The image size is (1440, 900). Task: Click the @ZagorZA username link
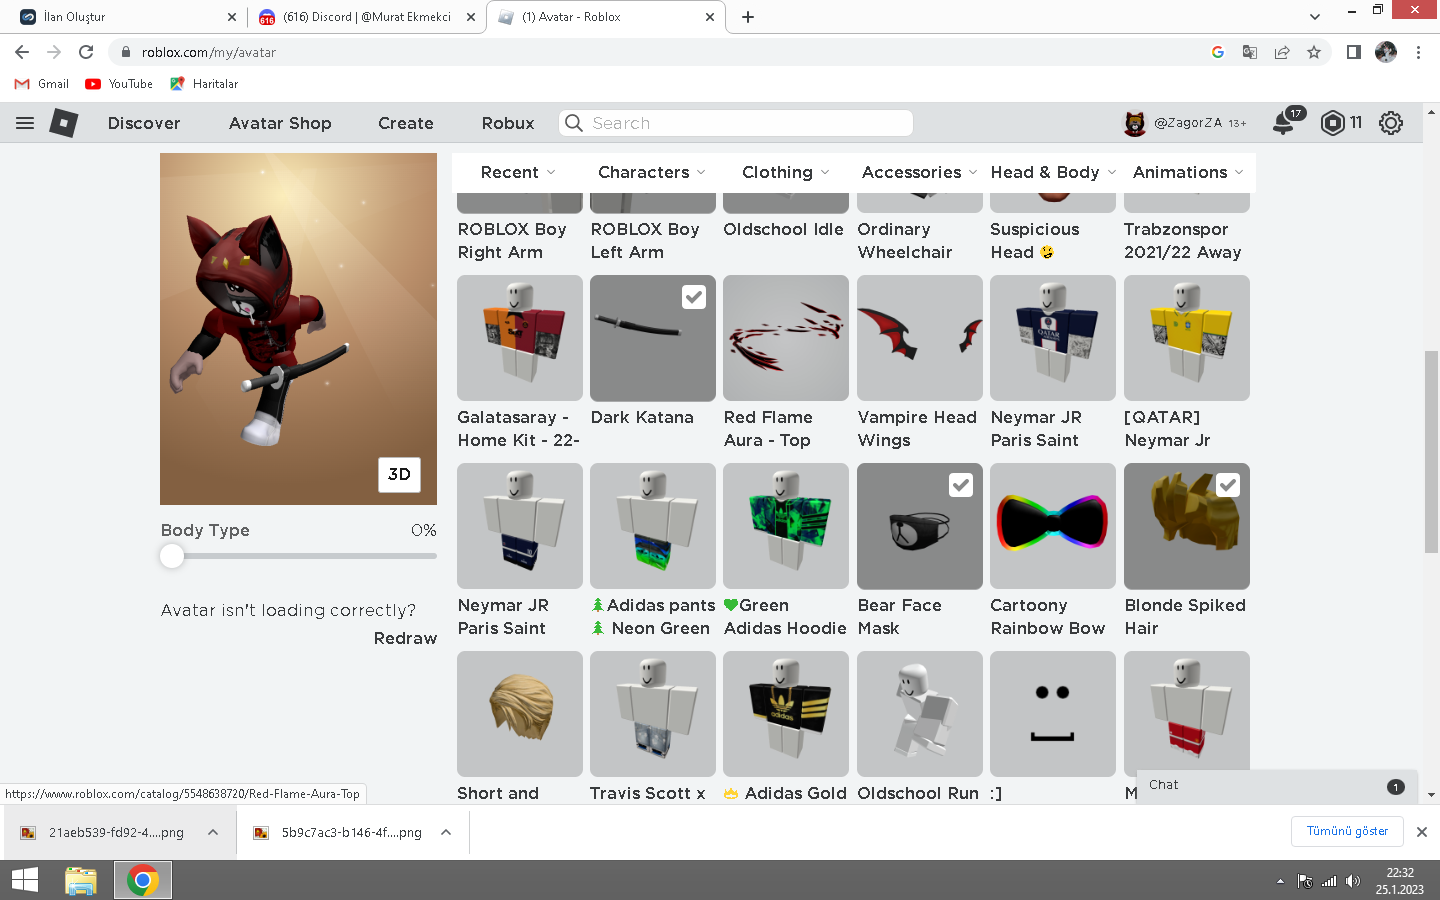pyautogui.click(x=1188, y=123)
